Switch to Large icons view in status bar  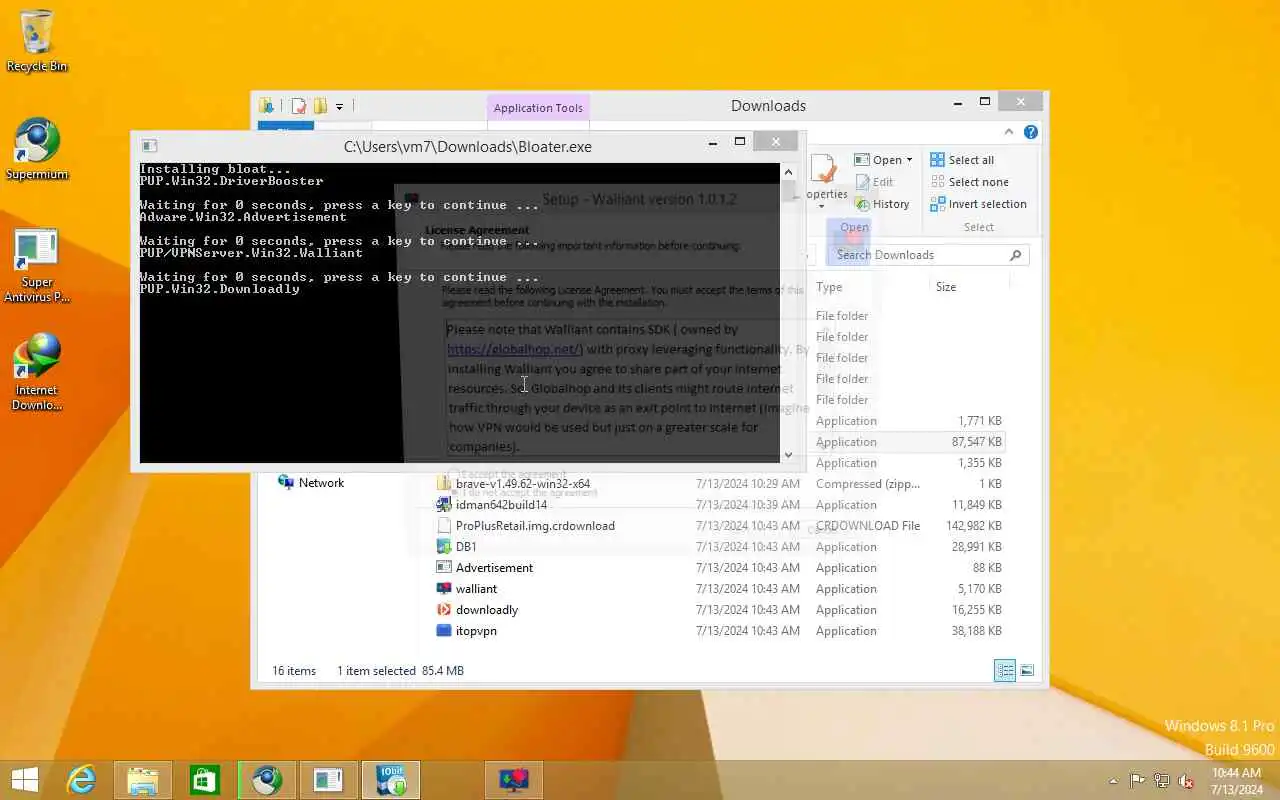click(x=1026, y=671)
